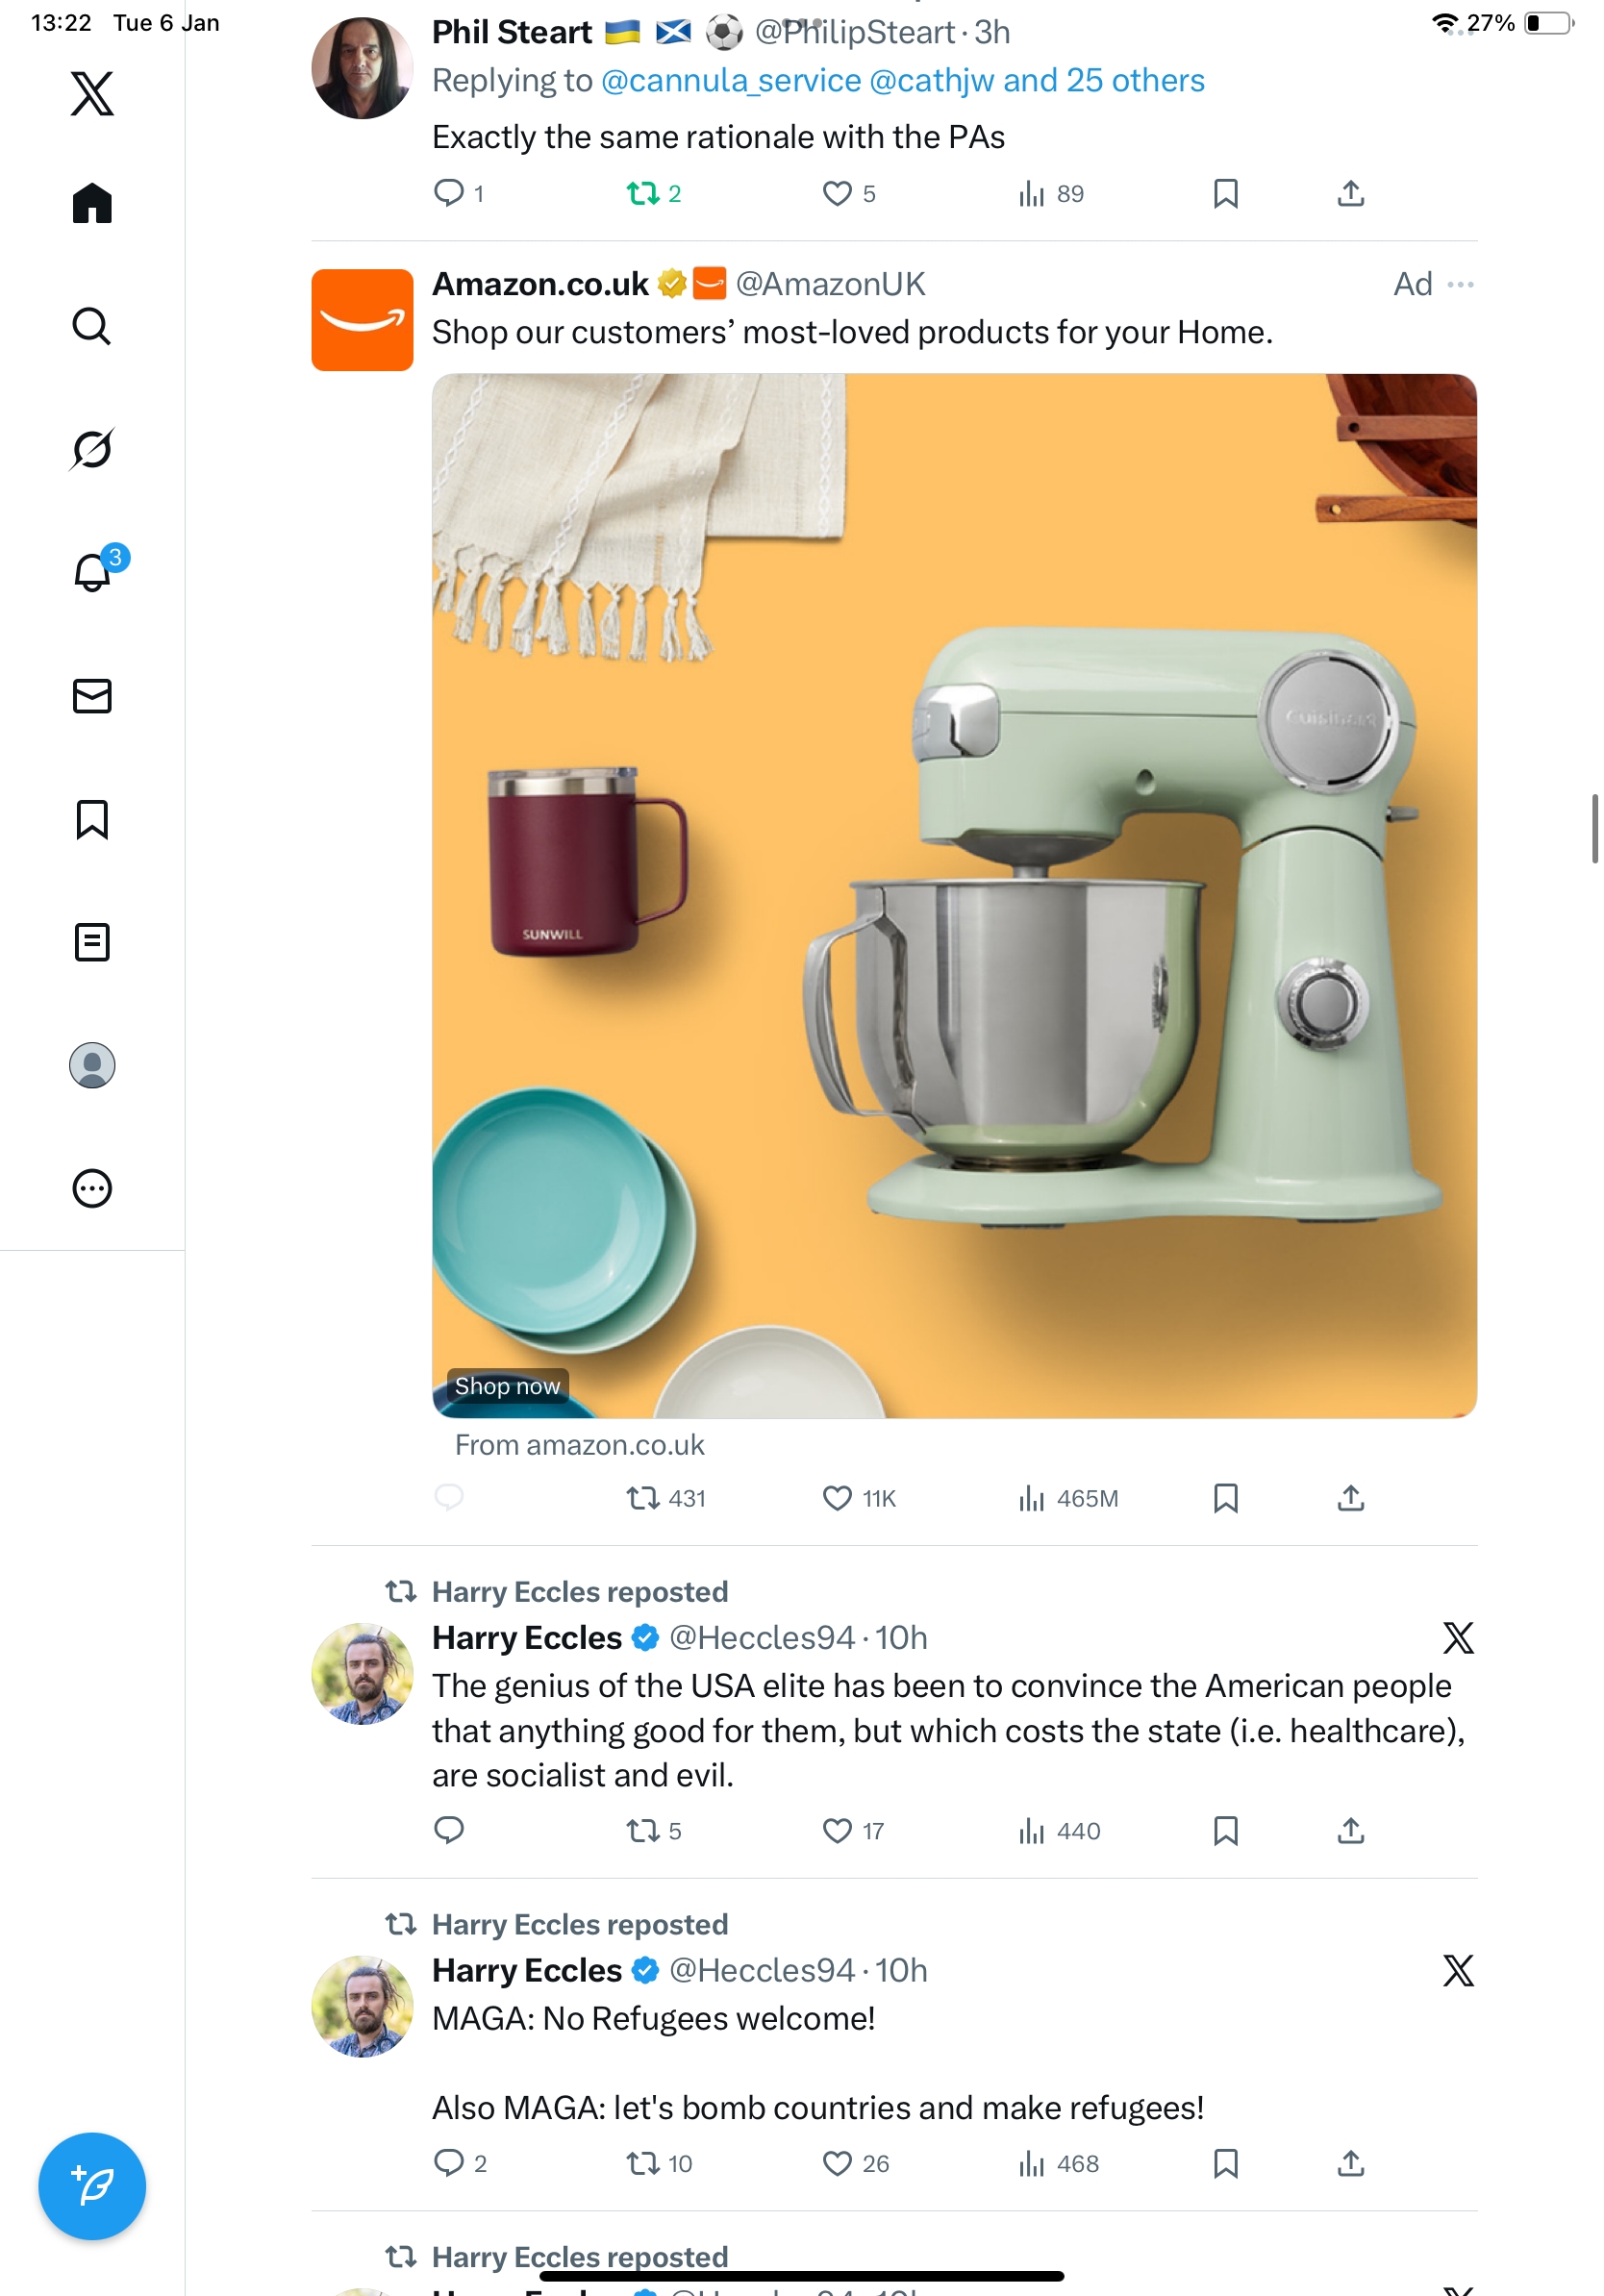Open sidebar Bookmarks page

coord(92,819)
